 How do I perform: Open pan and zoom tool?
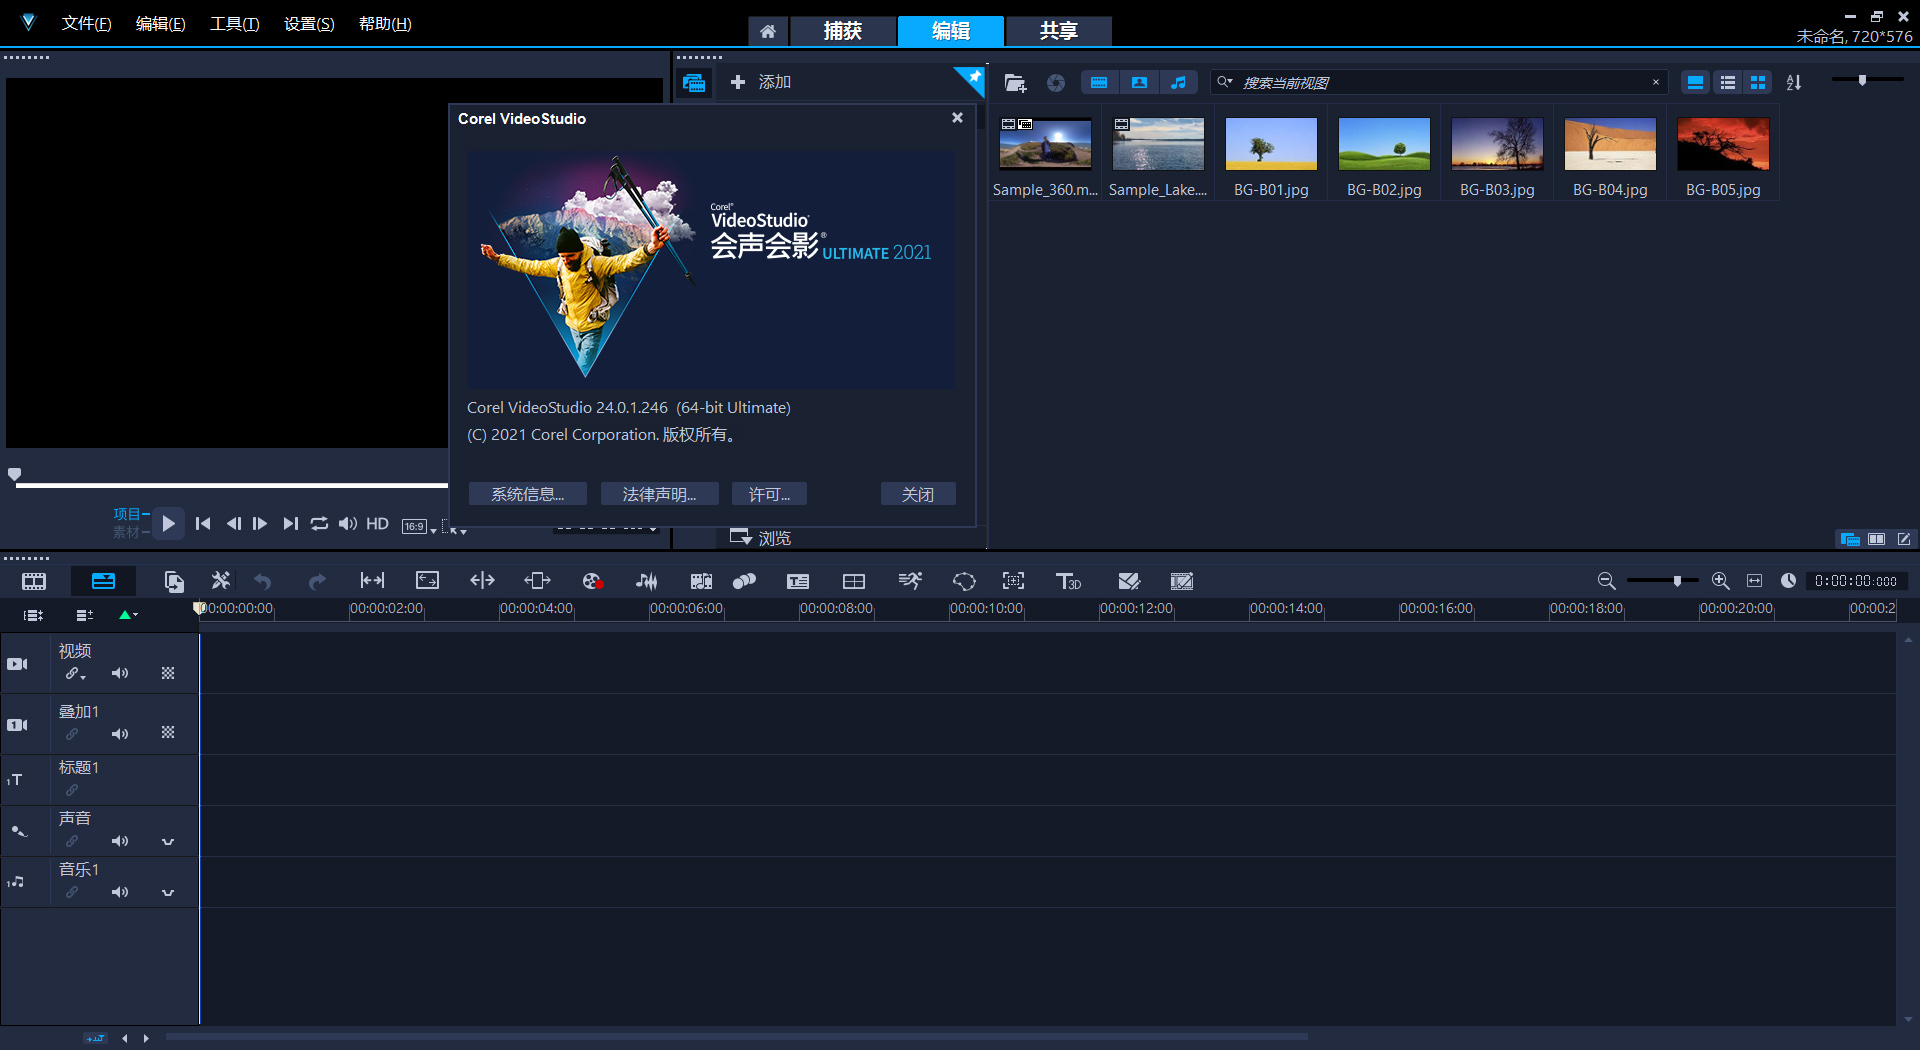click(1013, 581)
